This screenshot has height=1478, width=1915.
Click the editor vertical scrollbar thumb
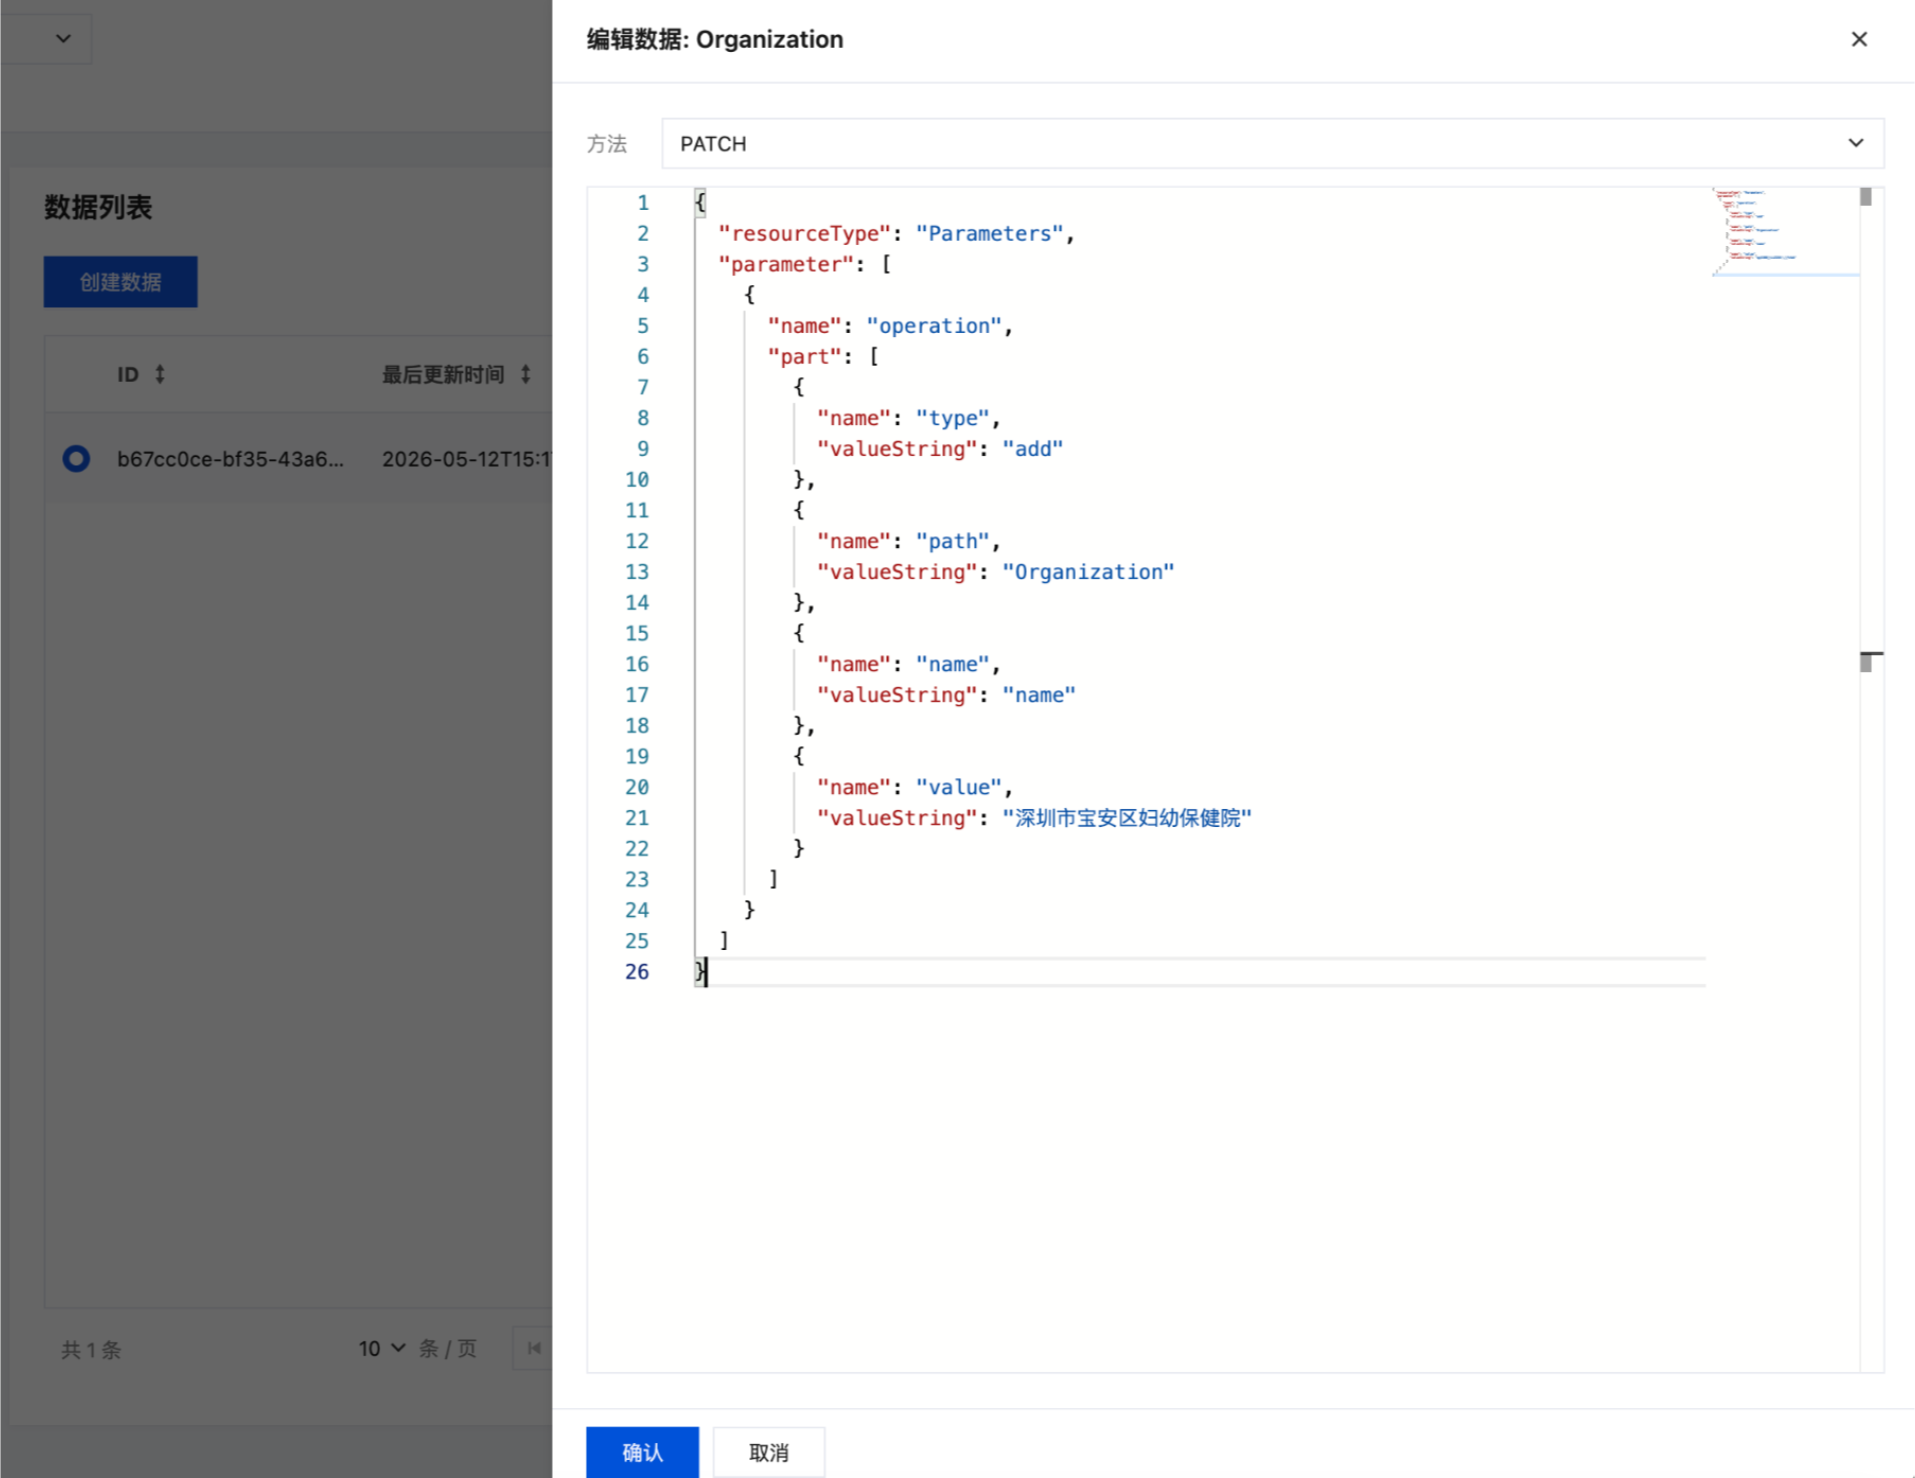click(x=1866, y=197)
